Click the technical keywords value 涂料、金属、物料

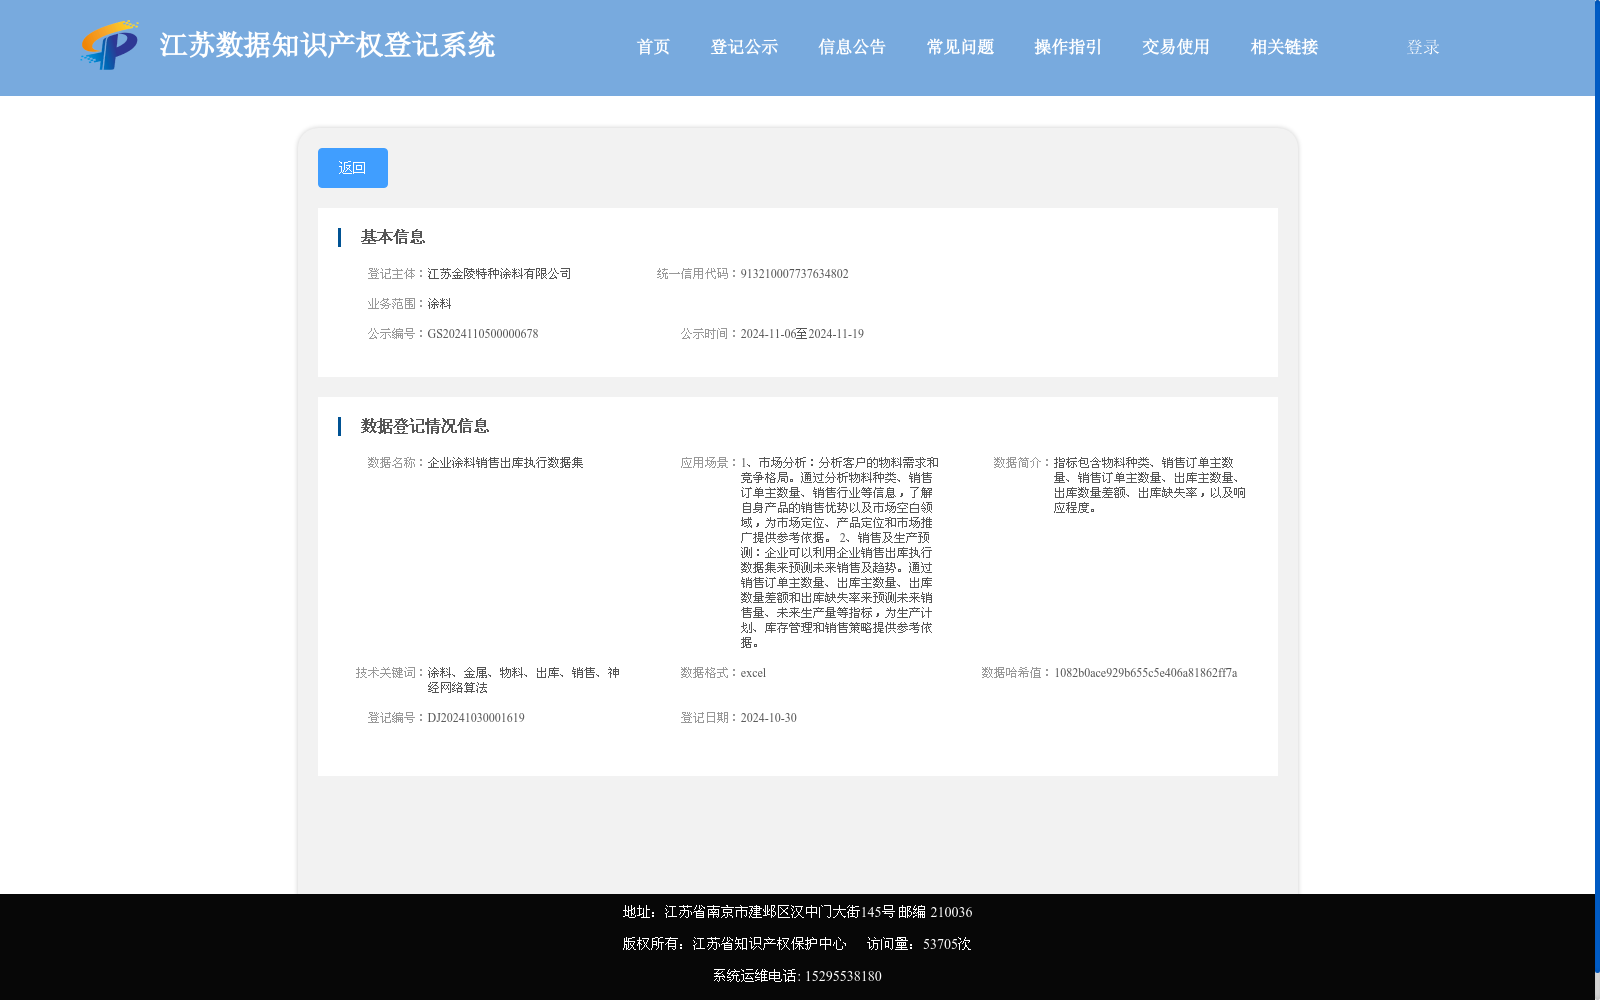(523, 680)
